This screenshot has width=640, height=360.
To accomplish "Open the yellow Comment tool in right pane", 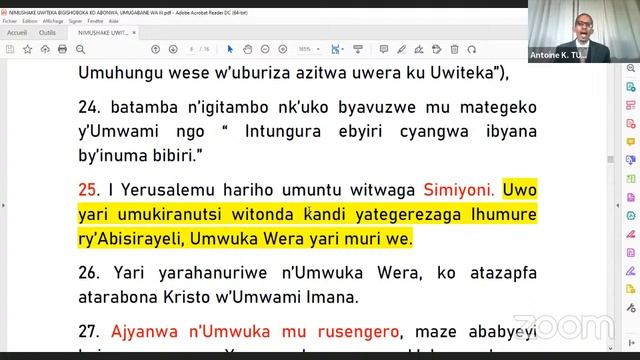I will pyautogui.click(x=631, y=142).
